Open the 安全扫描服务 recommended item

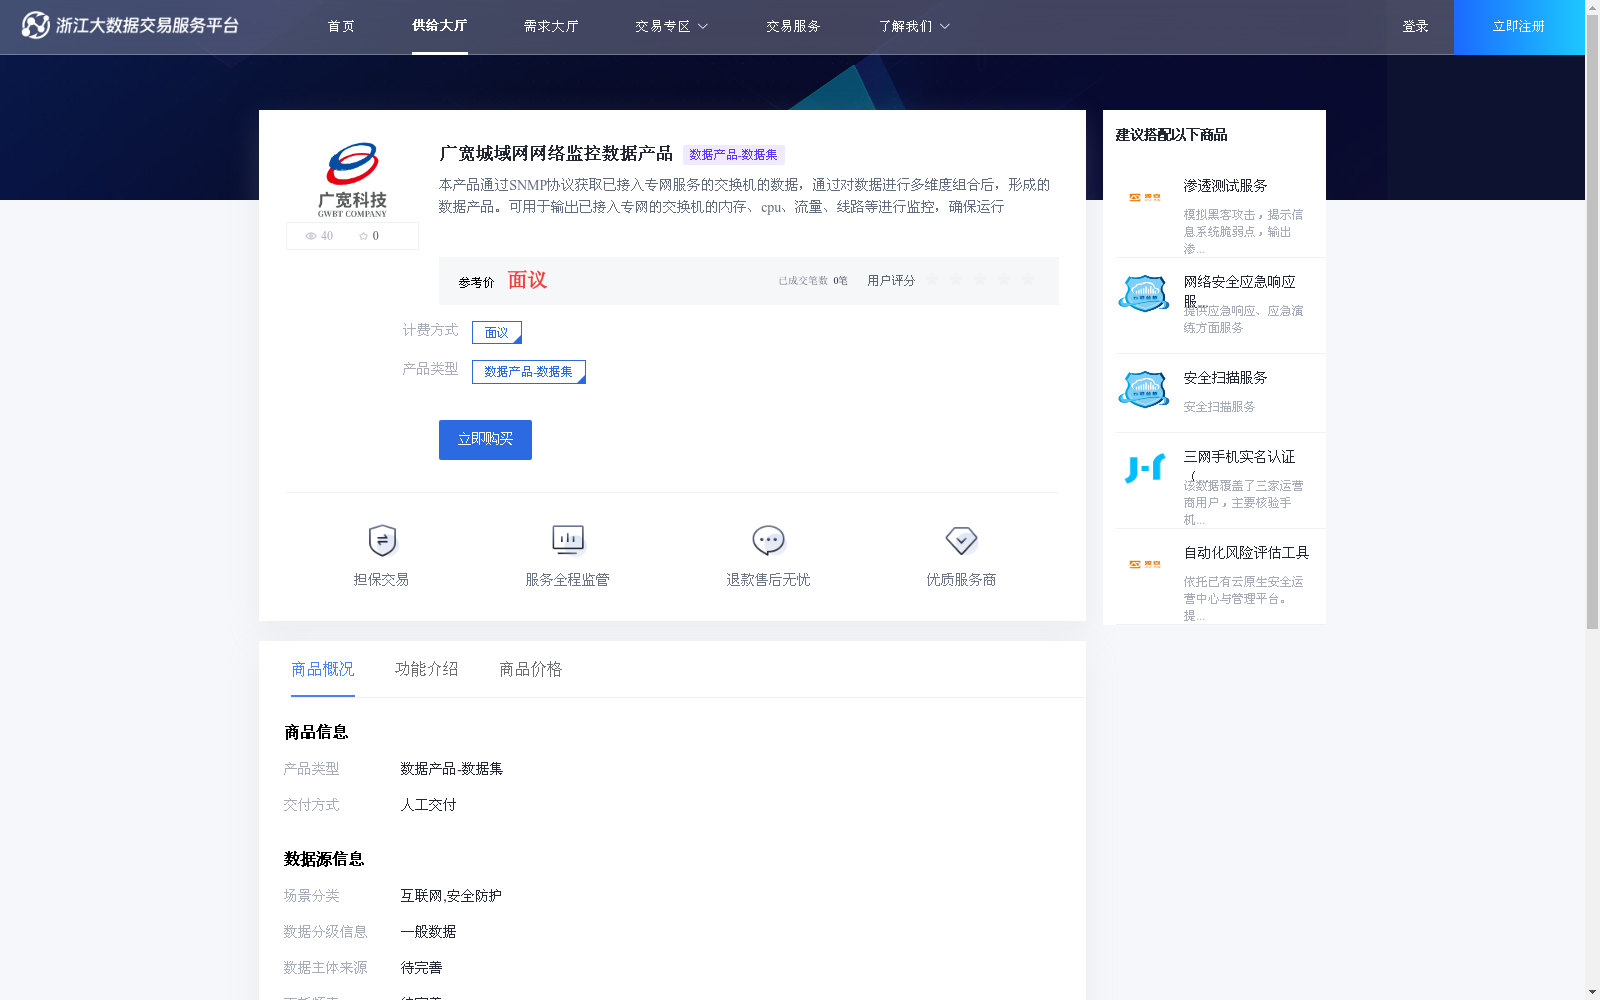pyautogui.click(x=1225, y=378)
